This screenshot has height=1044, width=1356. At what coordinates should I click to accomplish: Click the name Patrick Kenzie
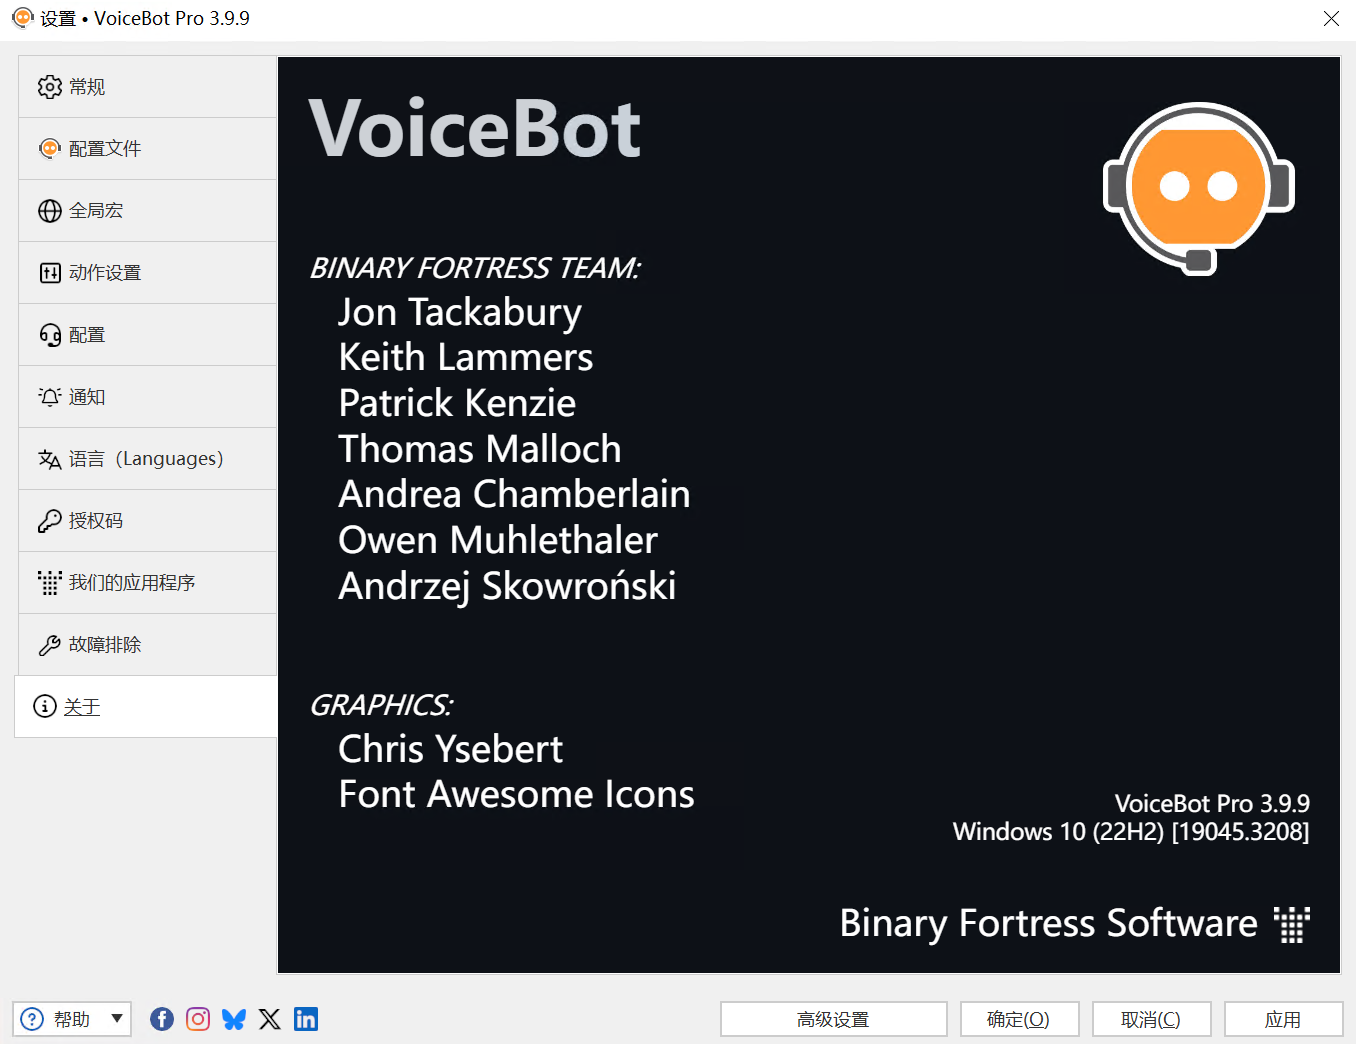[x=457, y=403]
